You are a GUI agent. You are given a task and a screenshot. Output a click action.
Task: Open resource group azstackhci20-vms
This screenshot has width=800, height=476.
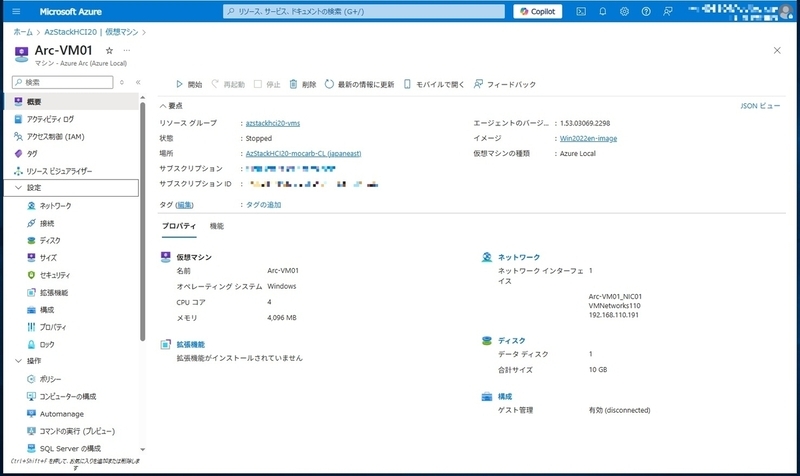[273, 123]
